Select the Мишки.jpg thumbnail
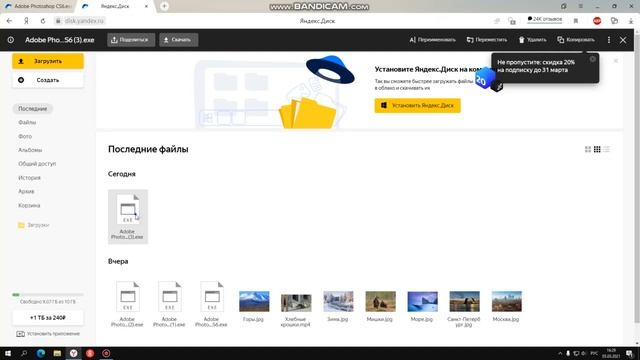Screen dimensions: 640x360 (380, 302)
